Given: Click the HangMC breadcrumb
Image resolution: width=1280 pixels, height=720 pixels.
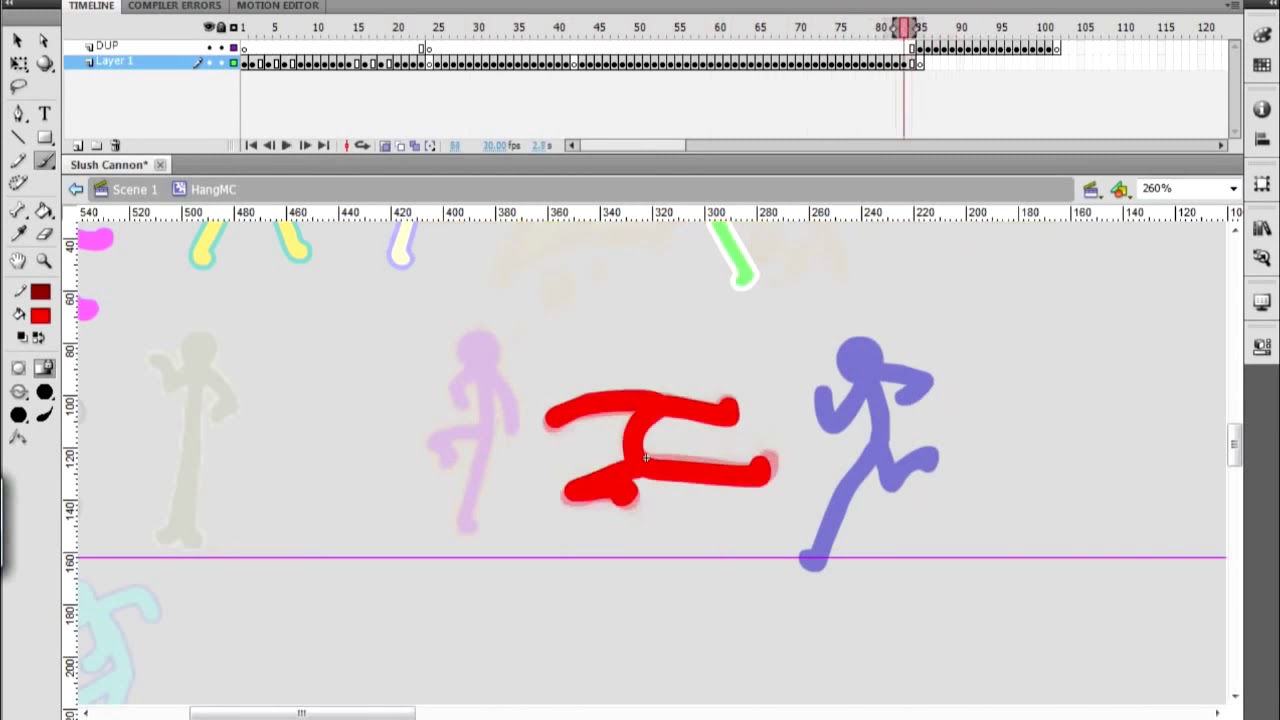Looking at the screenshot, I should pyautogui.click(x=204, y=189).
